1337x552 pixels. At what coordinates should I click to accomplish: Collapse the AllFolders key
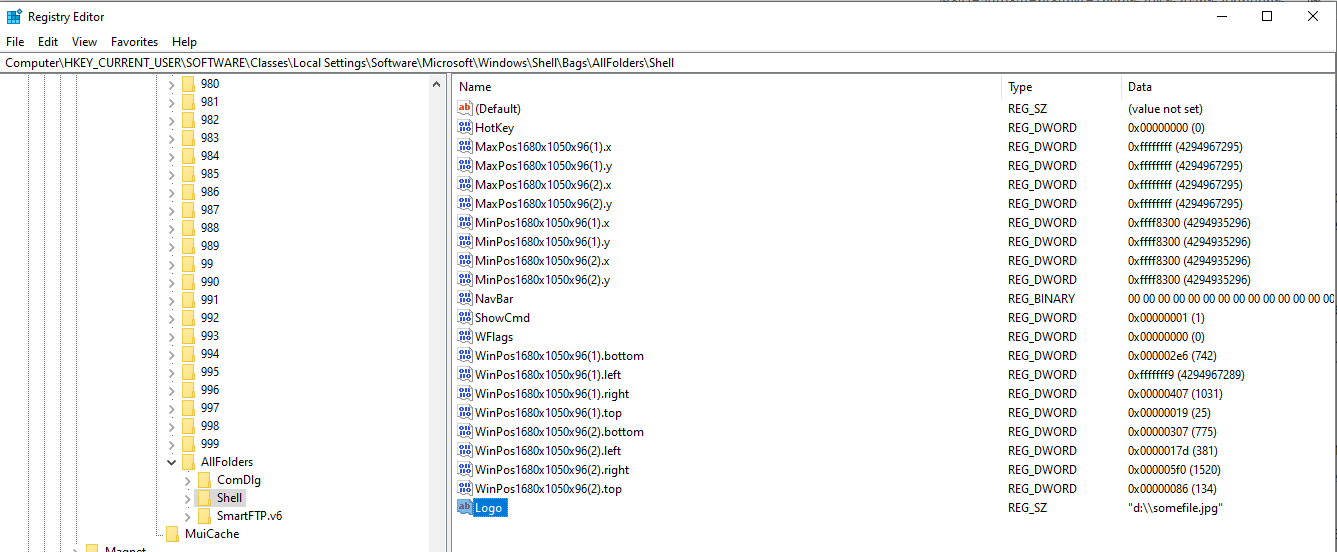click(172, 462)
